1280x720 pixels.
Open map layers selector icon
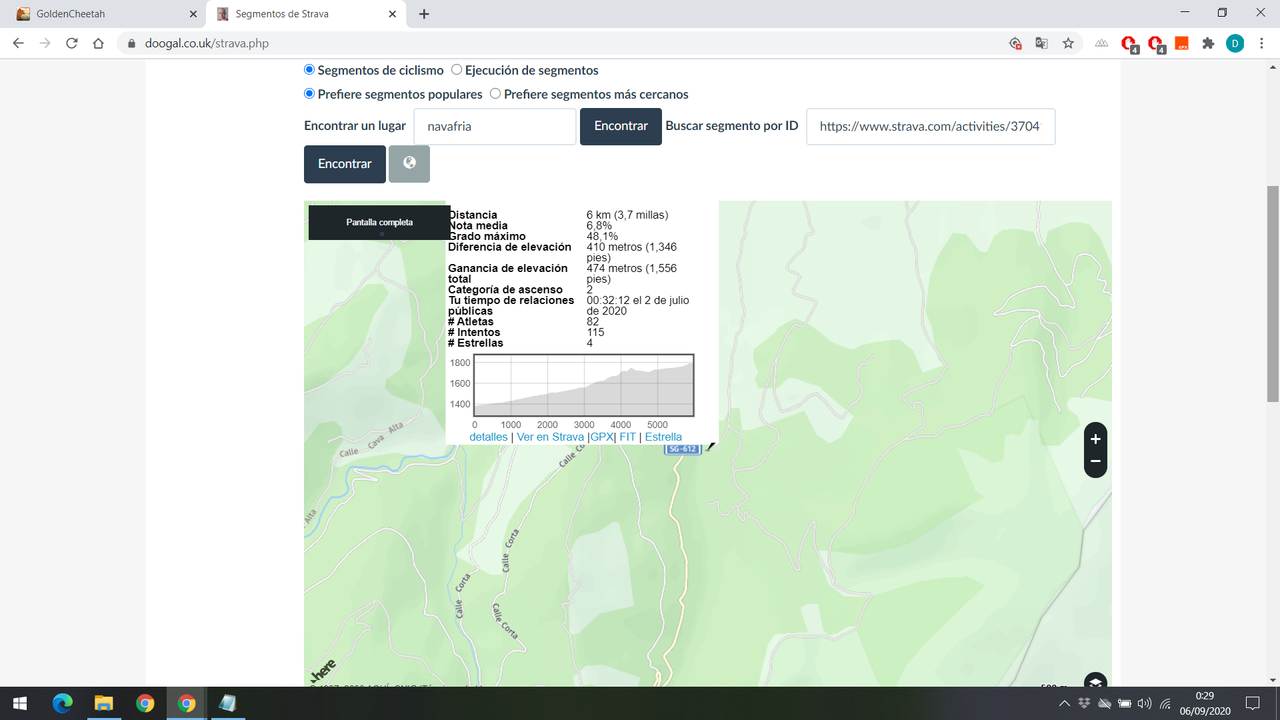(1096, 683)
